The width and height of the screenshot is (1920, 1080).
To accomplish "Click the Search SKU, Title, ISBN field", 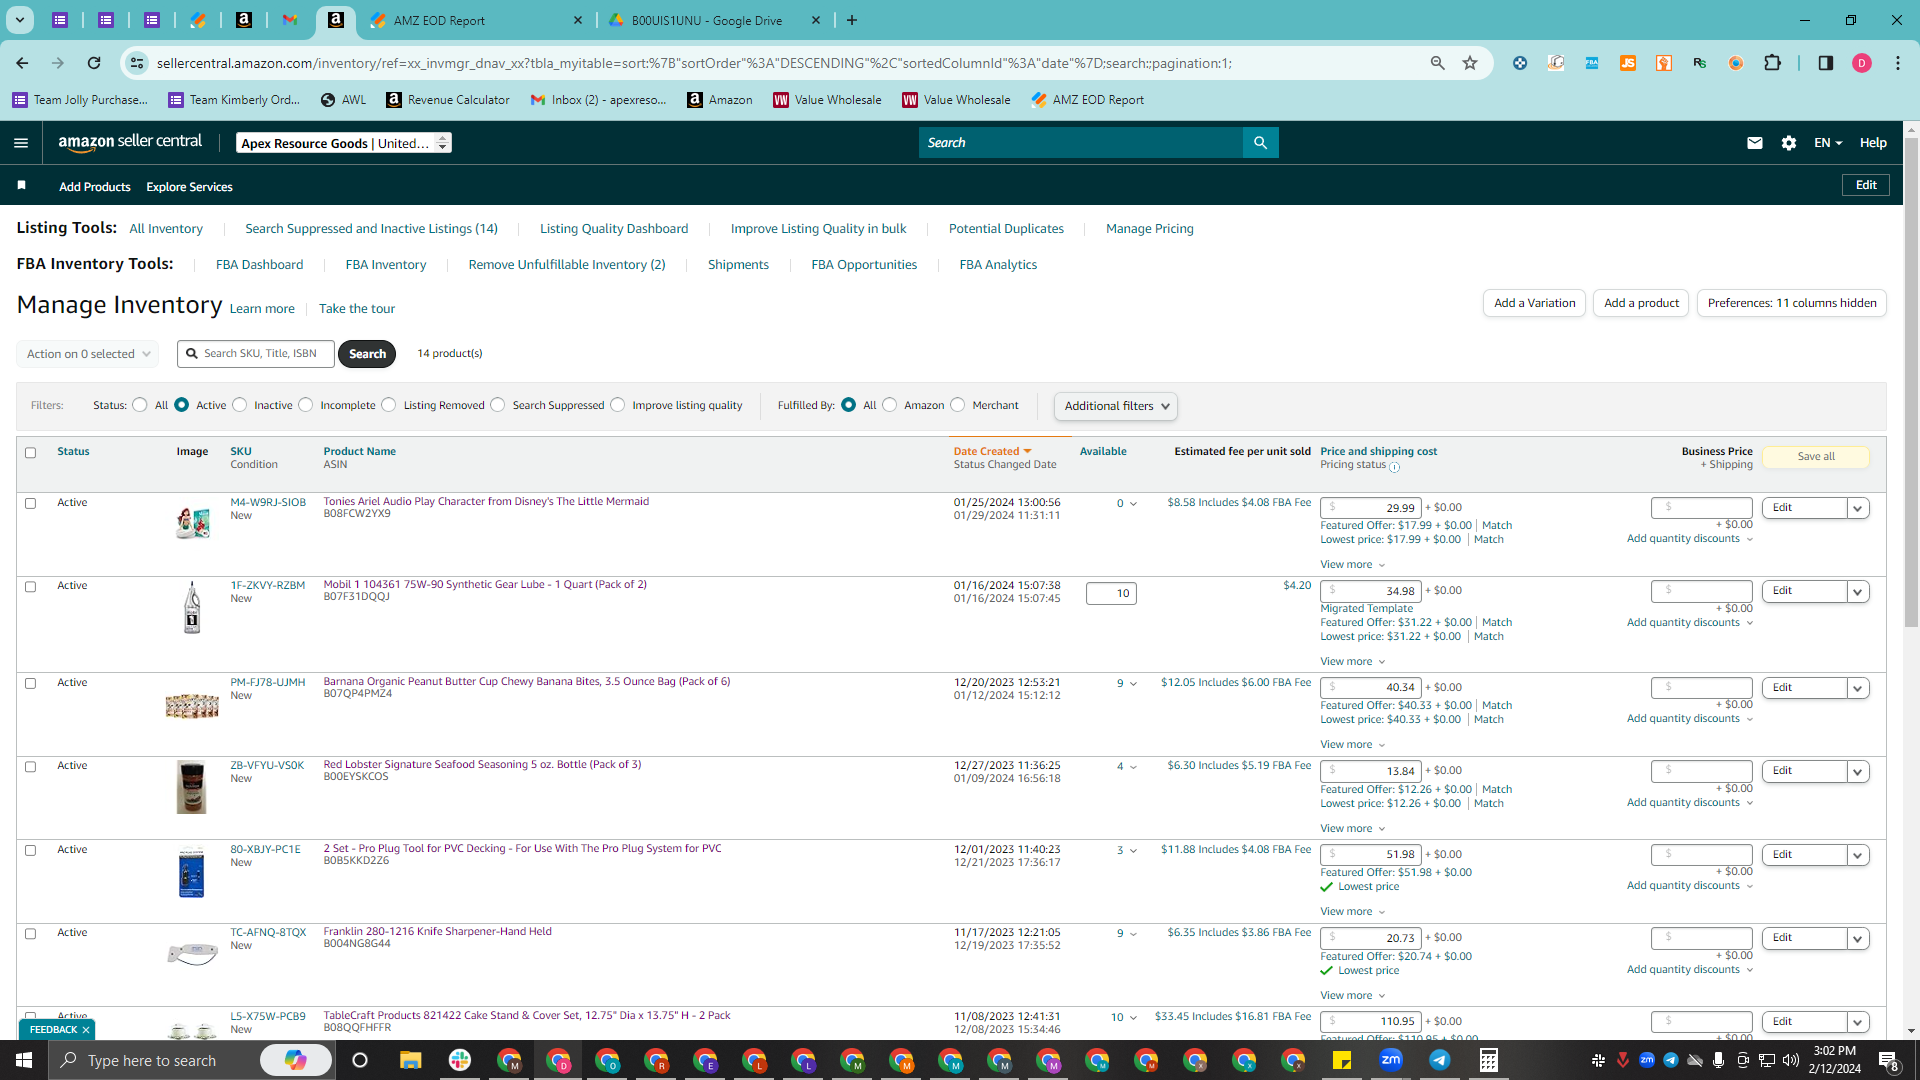I will tap(256, 354).
